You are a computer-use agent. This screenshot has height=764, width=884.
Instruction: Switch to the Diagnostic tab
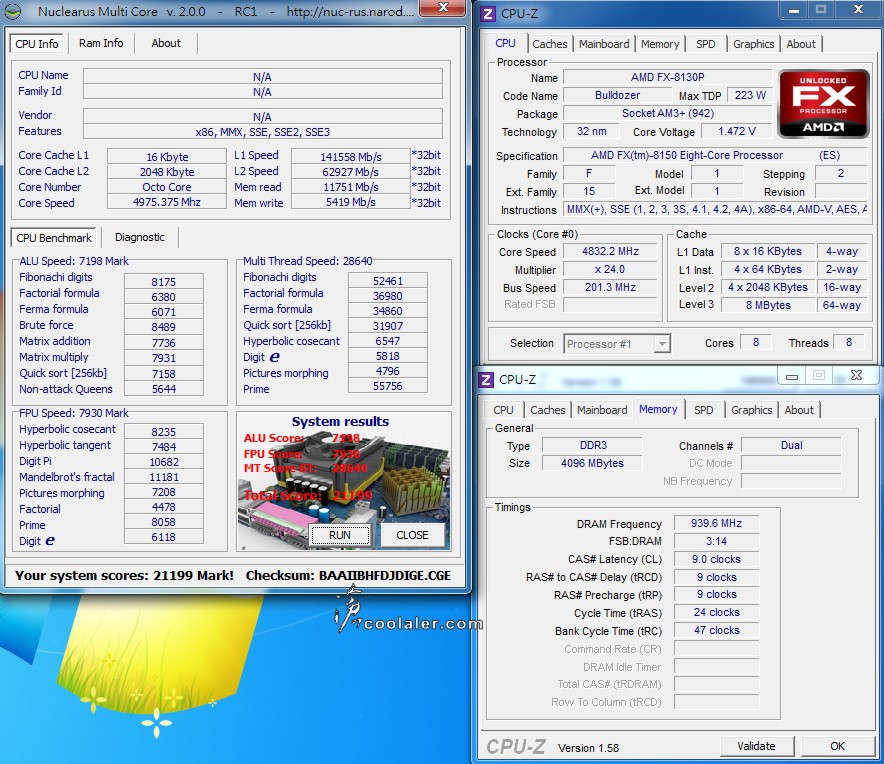pos(140,237)
